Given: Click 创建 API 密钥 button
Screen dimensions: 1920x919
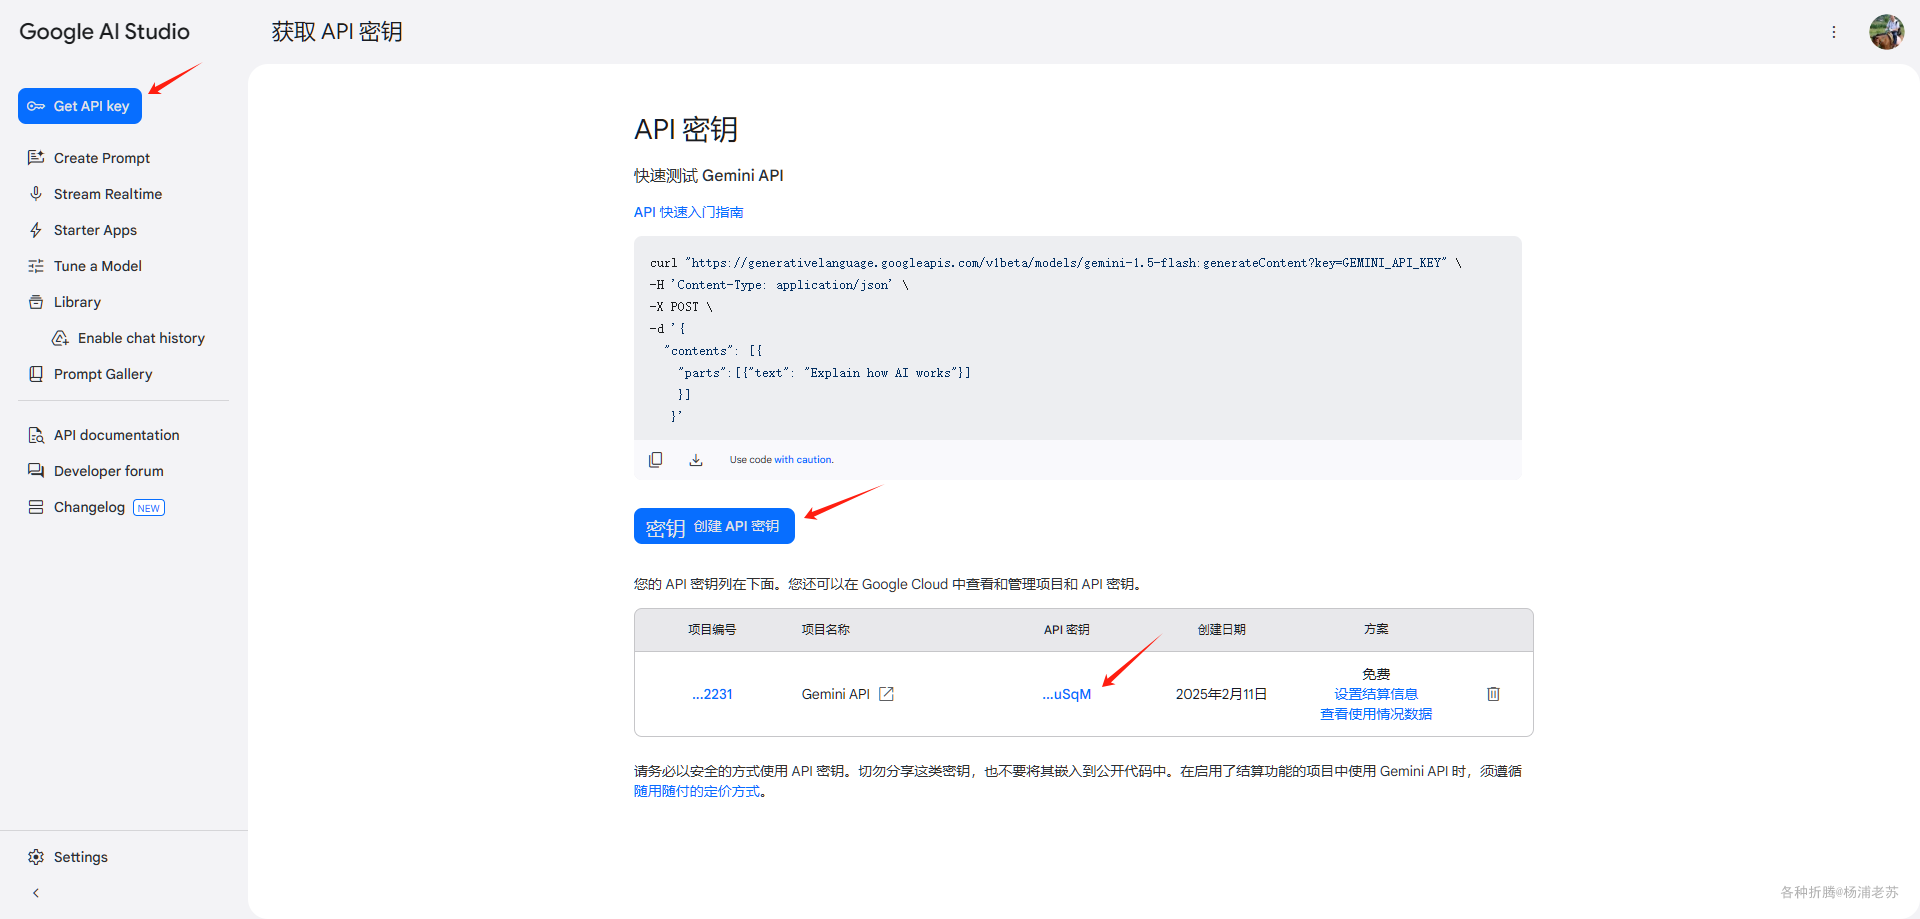Looking at the screenshot, I should click(x=714, y=526).
